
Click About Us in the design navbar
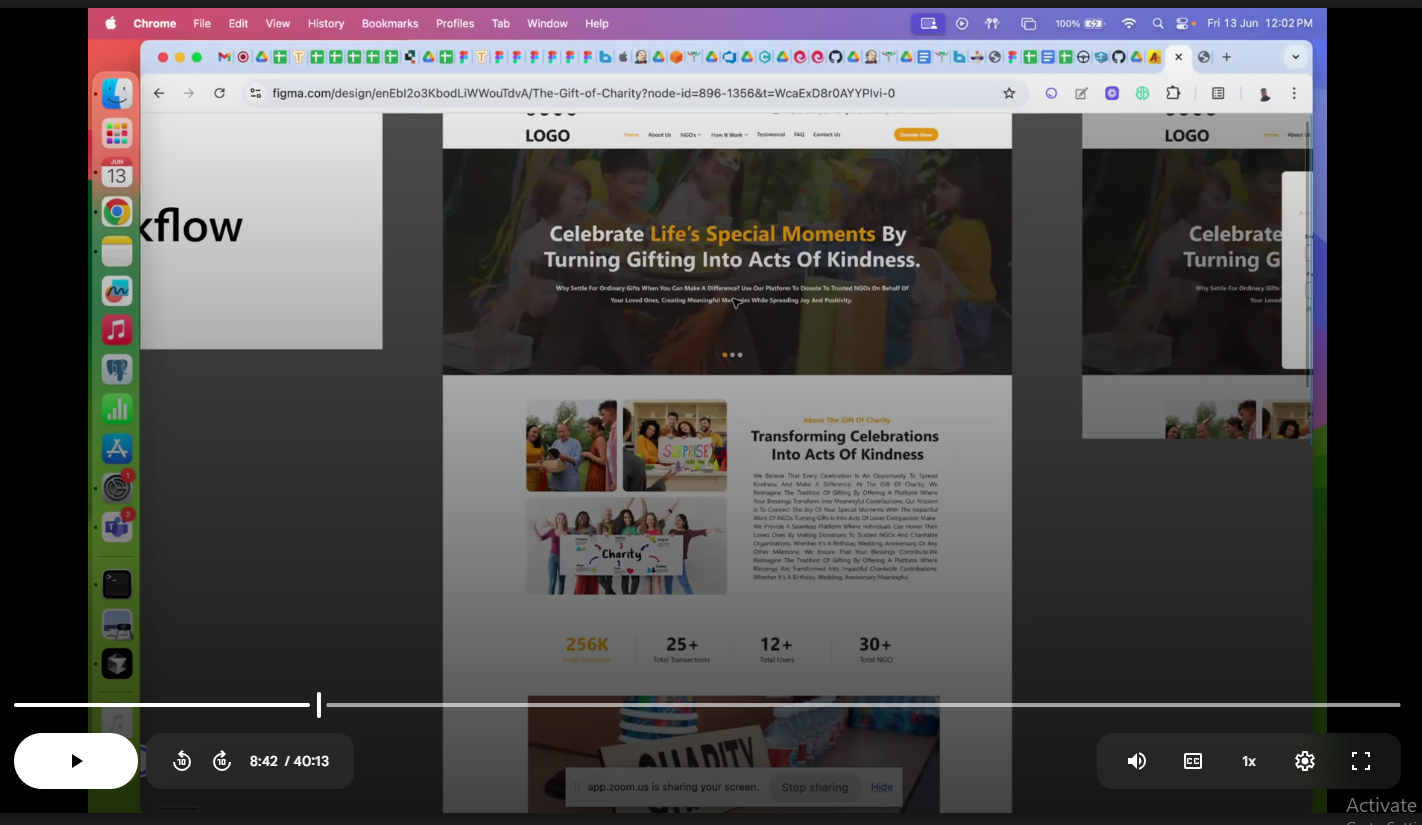660,134
